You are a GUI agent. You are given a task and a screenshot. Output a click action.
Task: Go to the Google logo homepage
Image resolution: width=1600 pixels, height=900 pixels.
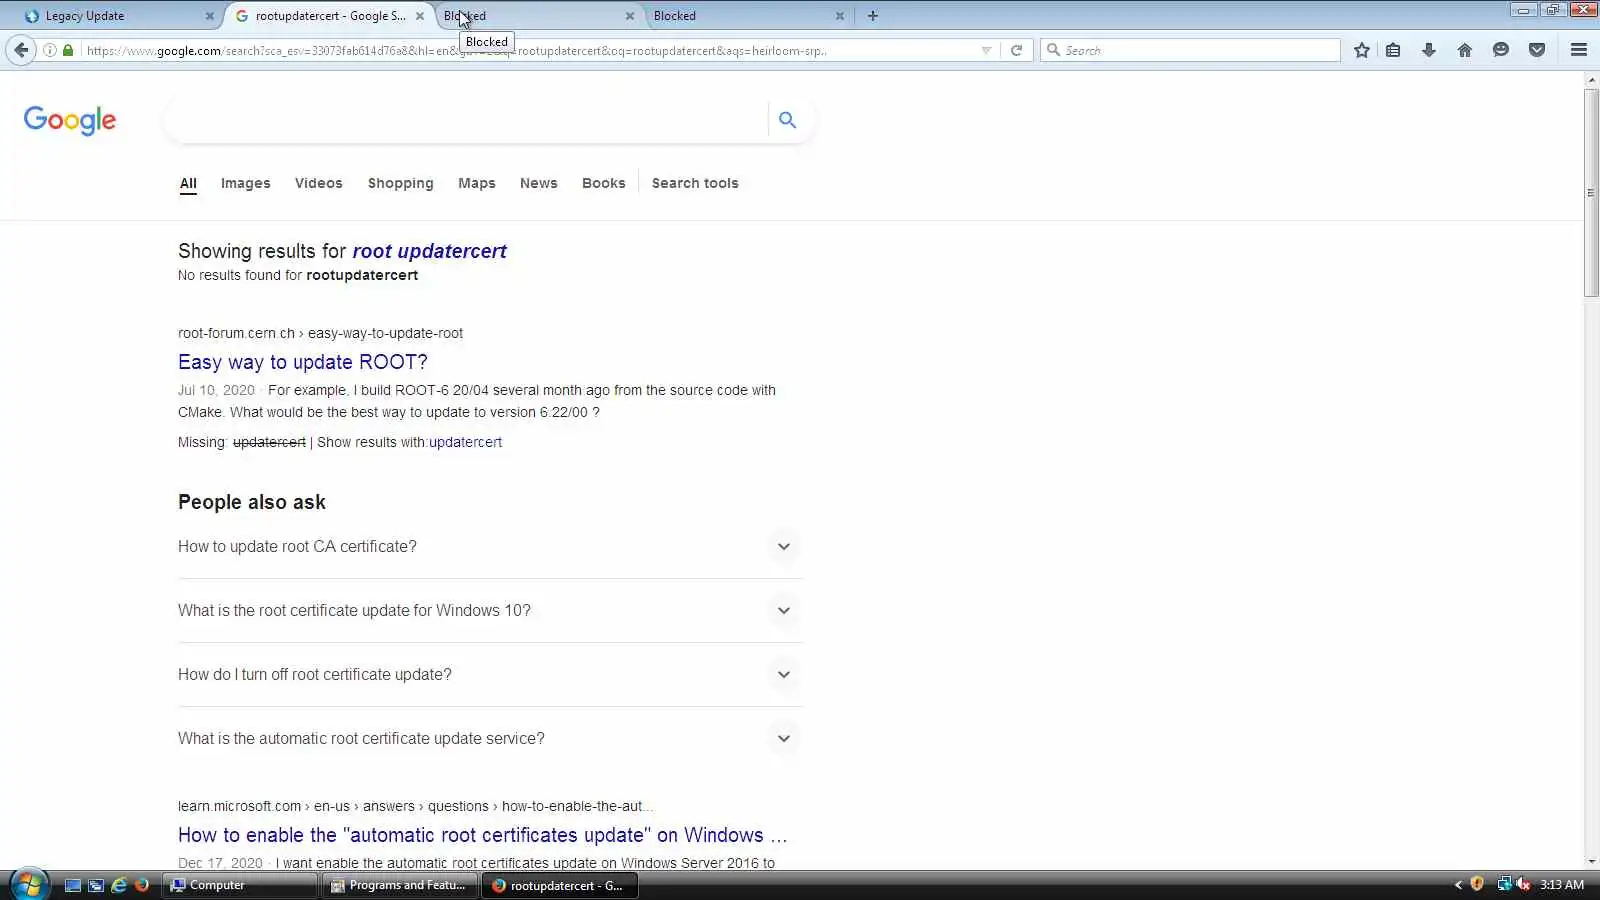(70, 120)
